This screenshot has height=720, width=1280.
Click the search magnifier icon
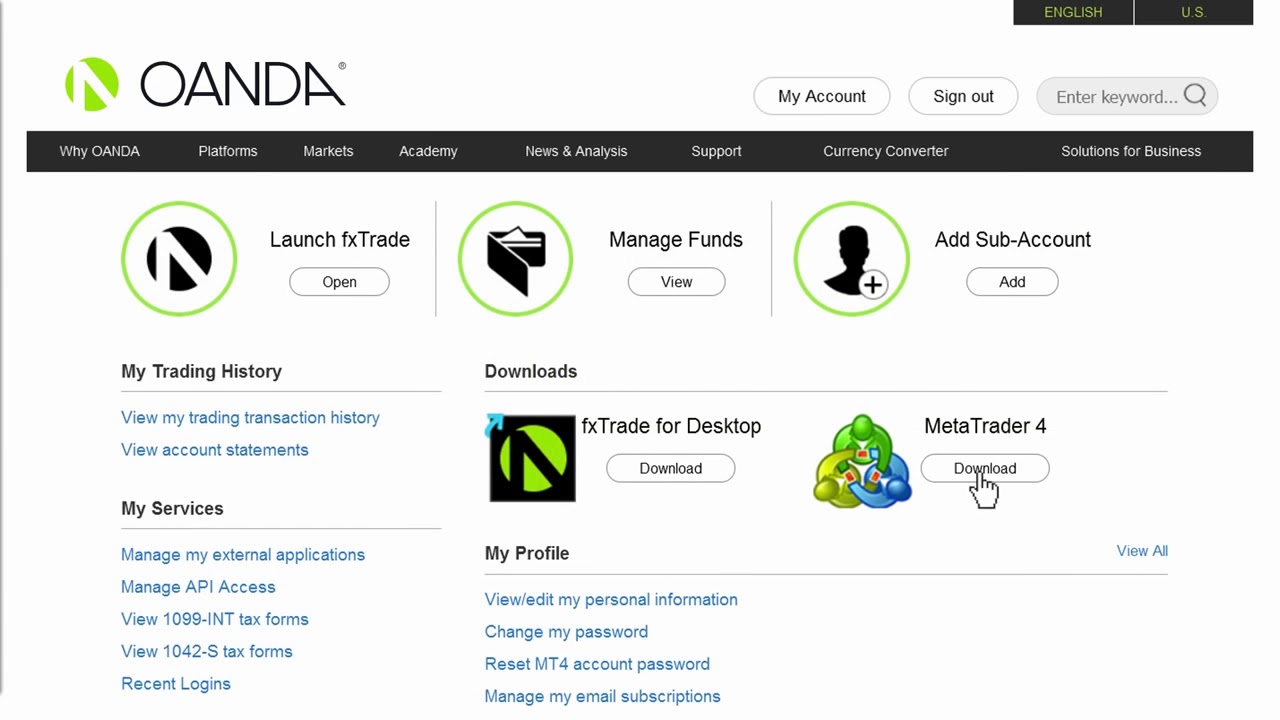1195,96
